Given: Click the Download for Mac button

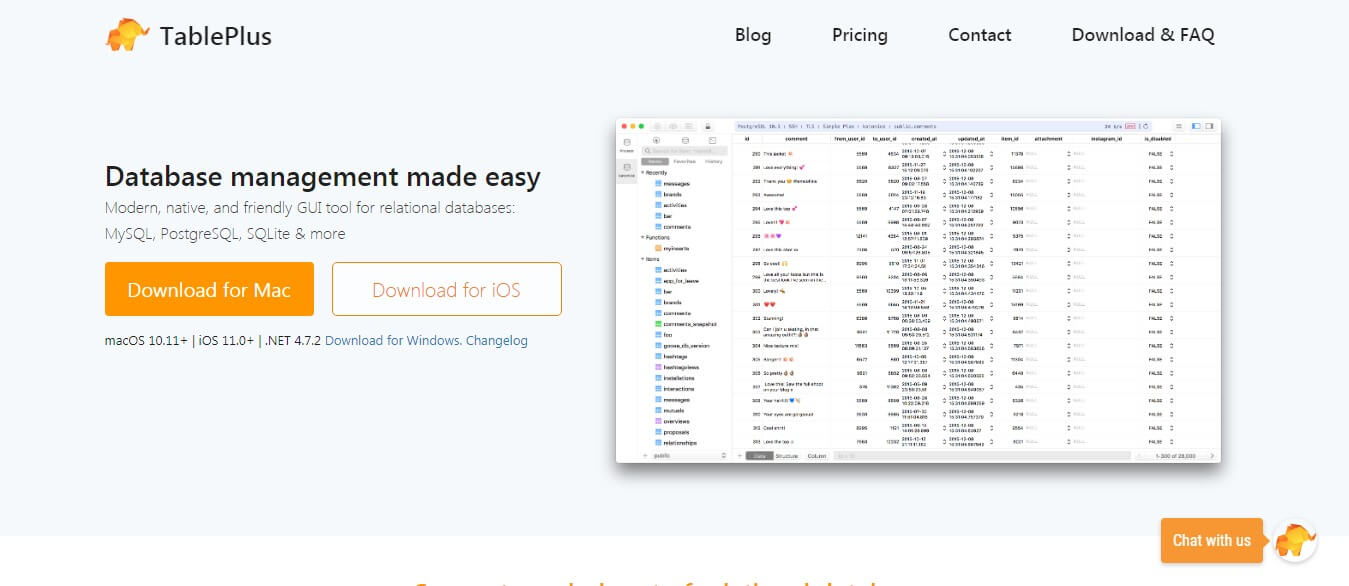Looking at the screenshot, I should tap(209, 289).
